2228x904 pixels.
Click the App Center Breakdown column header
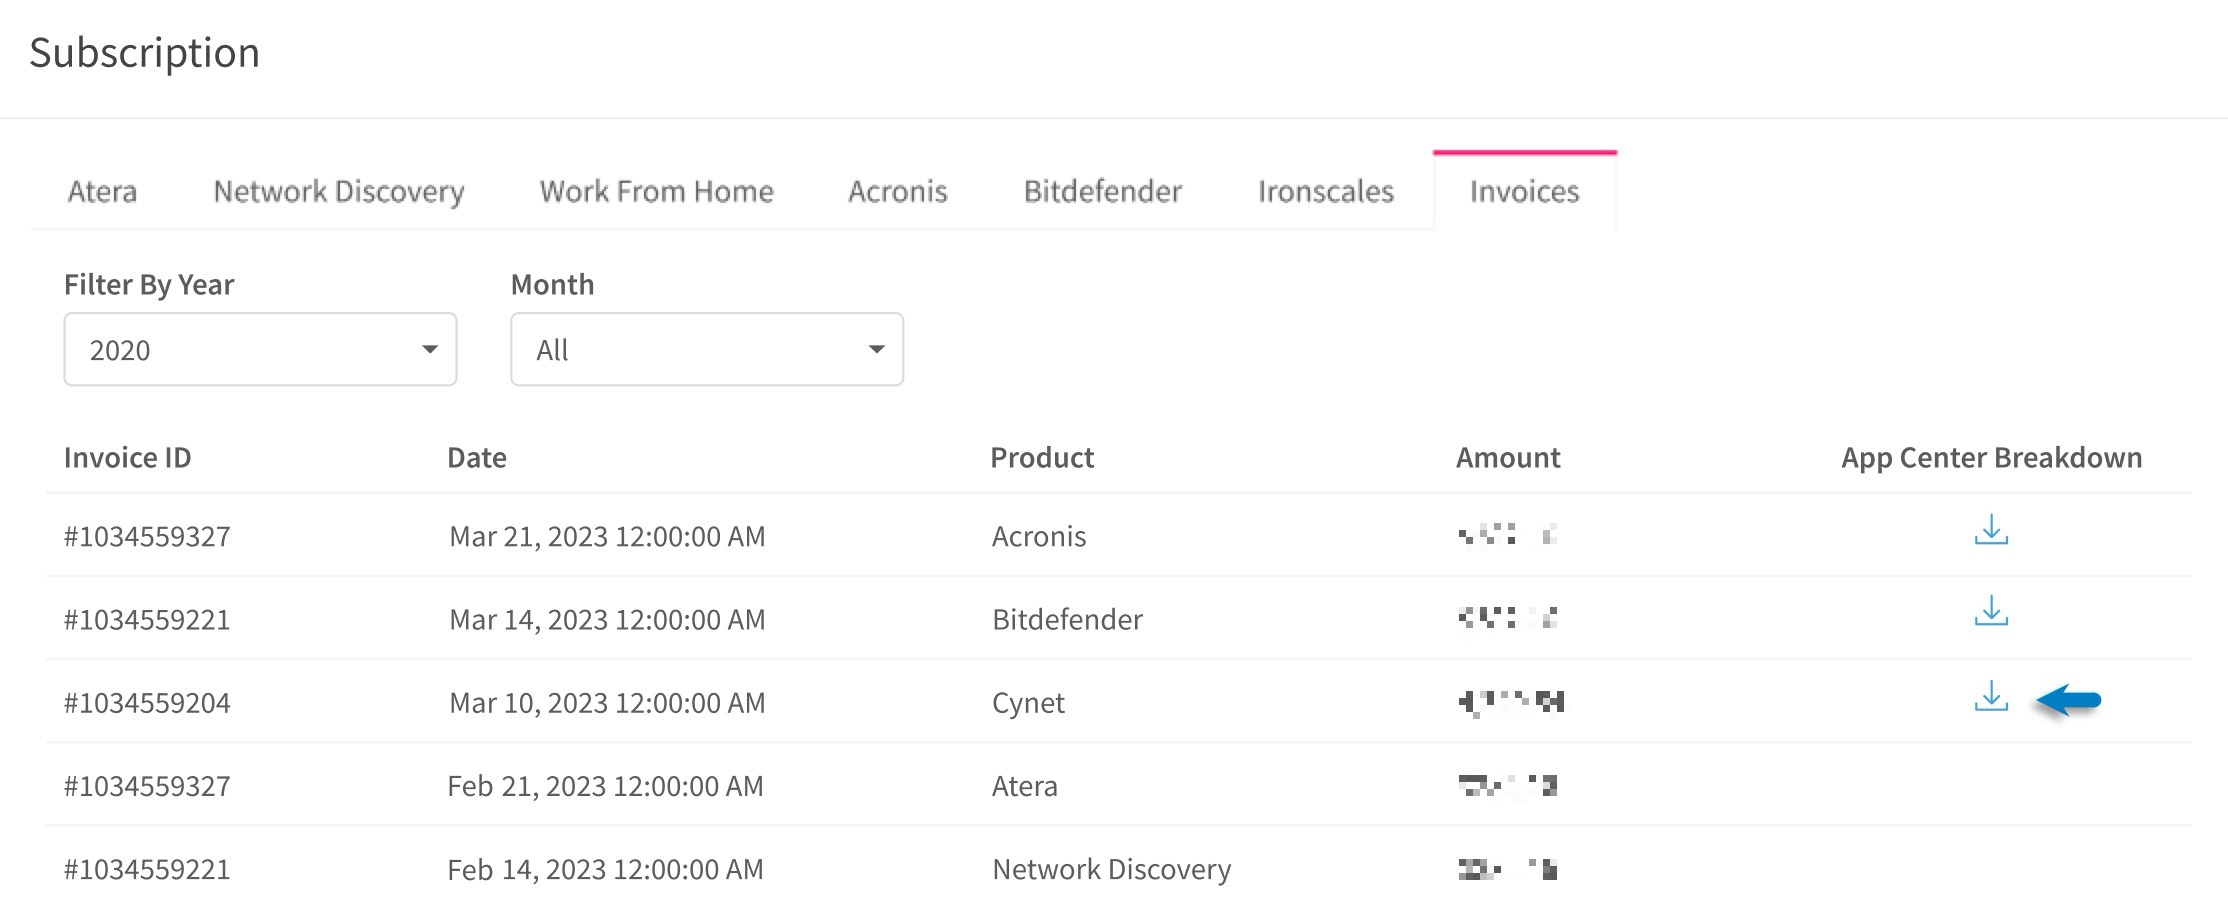pyautogui.click(x=1992, y=458)
